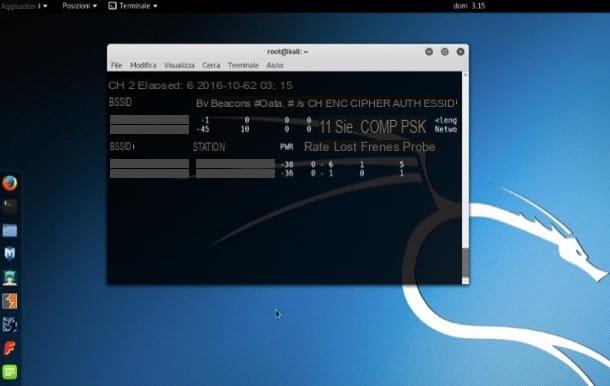Open the Files folder icon in dock
This screenshot has width=610, height=386.
coord(9,230)
